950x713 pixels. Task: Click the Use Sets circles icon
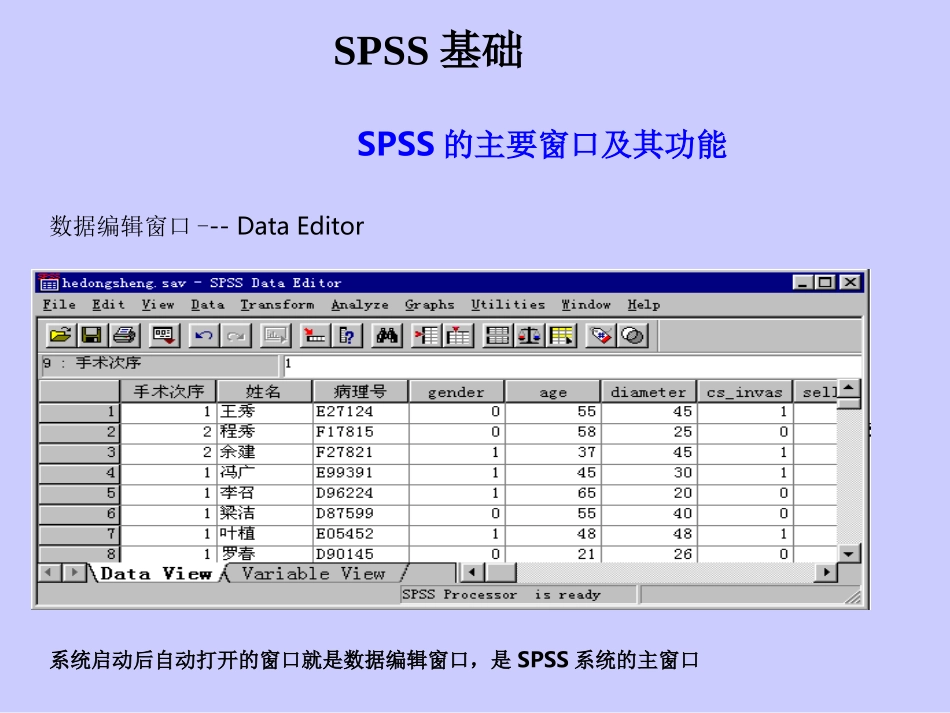633,335
